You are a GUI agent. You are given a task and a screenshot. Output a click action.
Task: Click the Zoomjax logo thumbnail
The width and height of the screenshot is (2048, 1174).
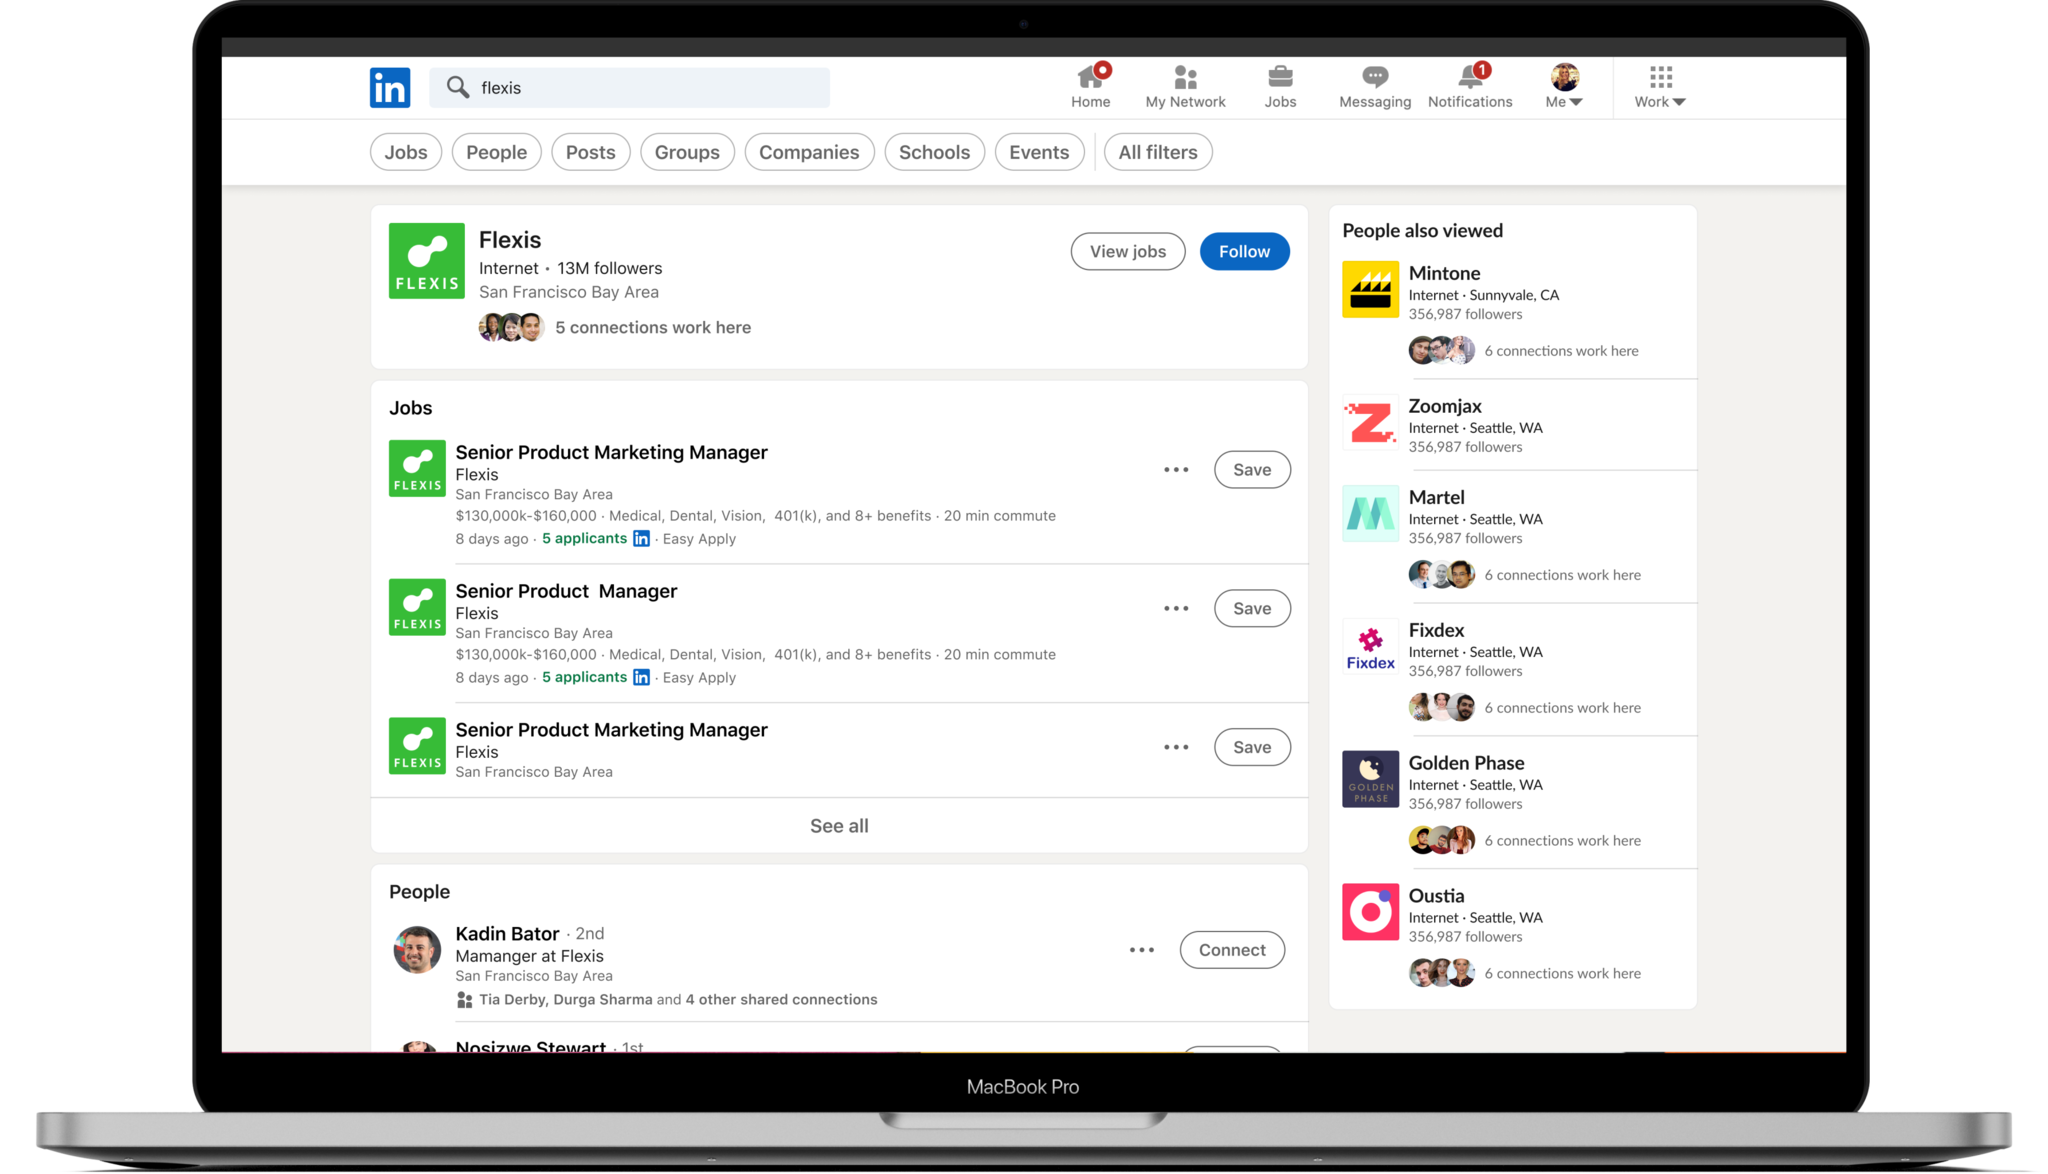[1370, 422]
